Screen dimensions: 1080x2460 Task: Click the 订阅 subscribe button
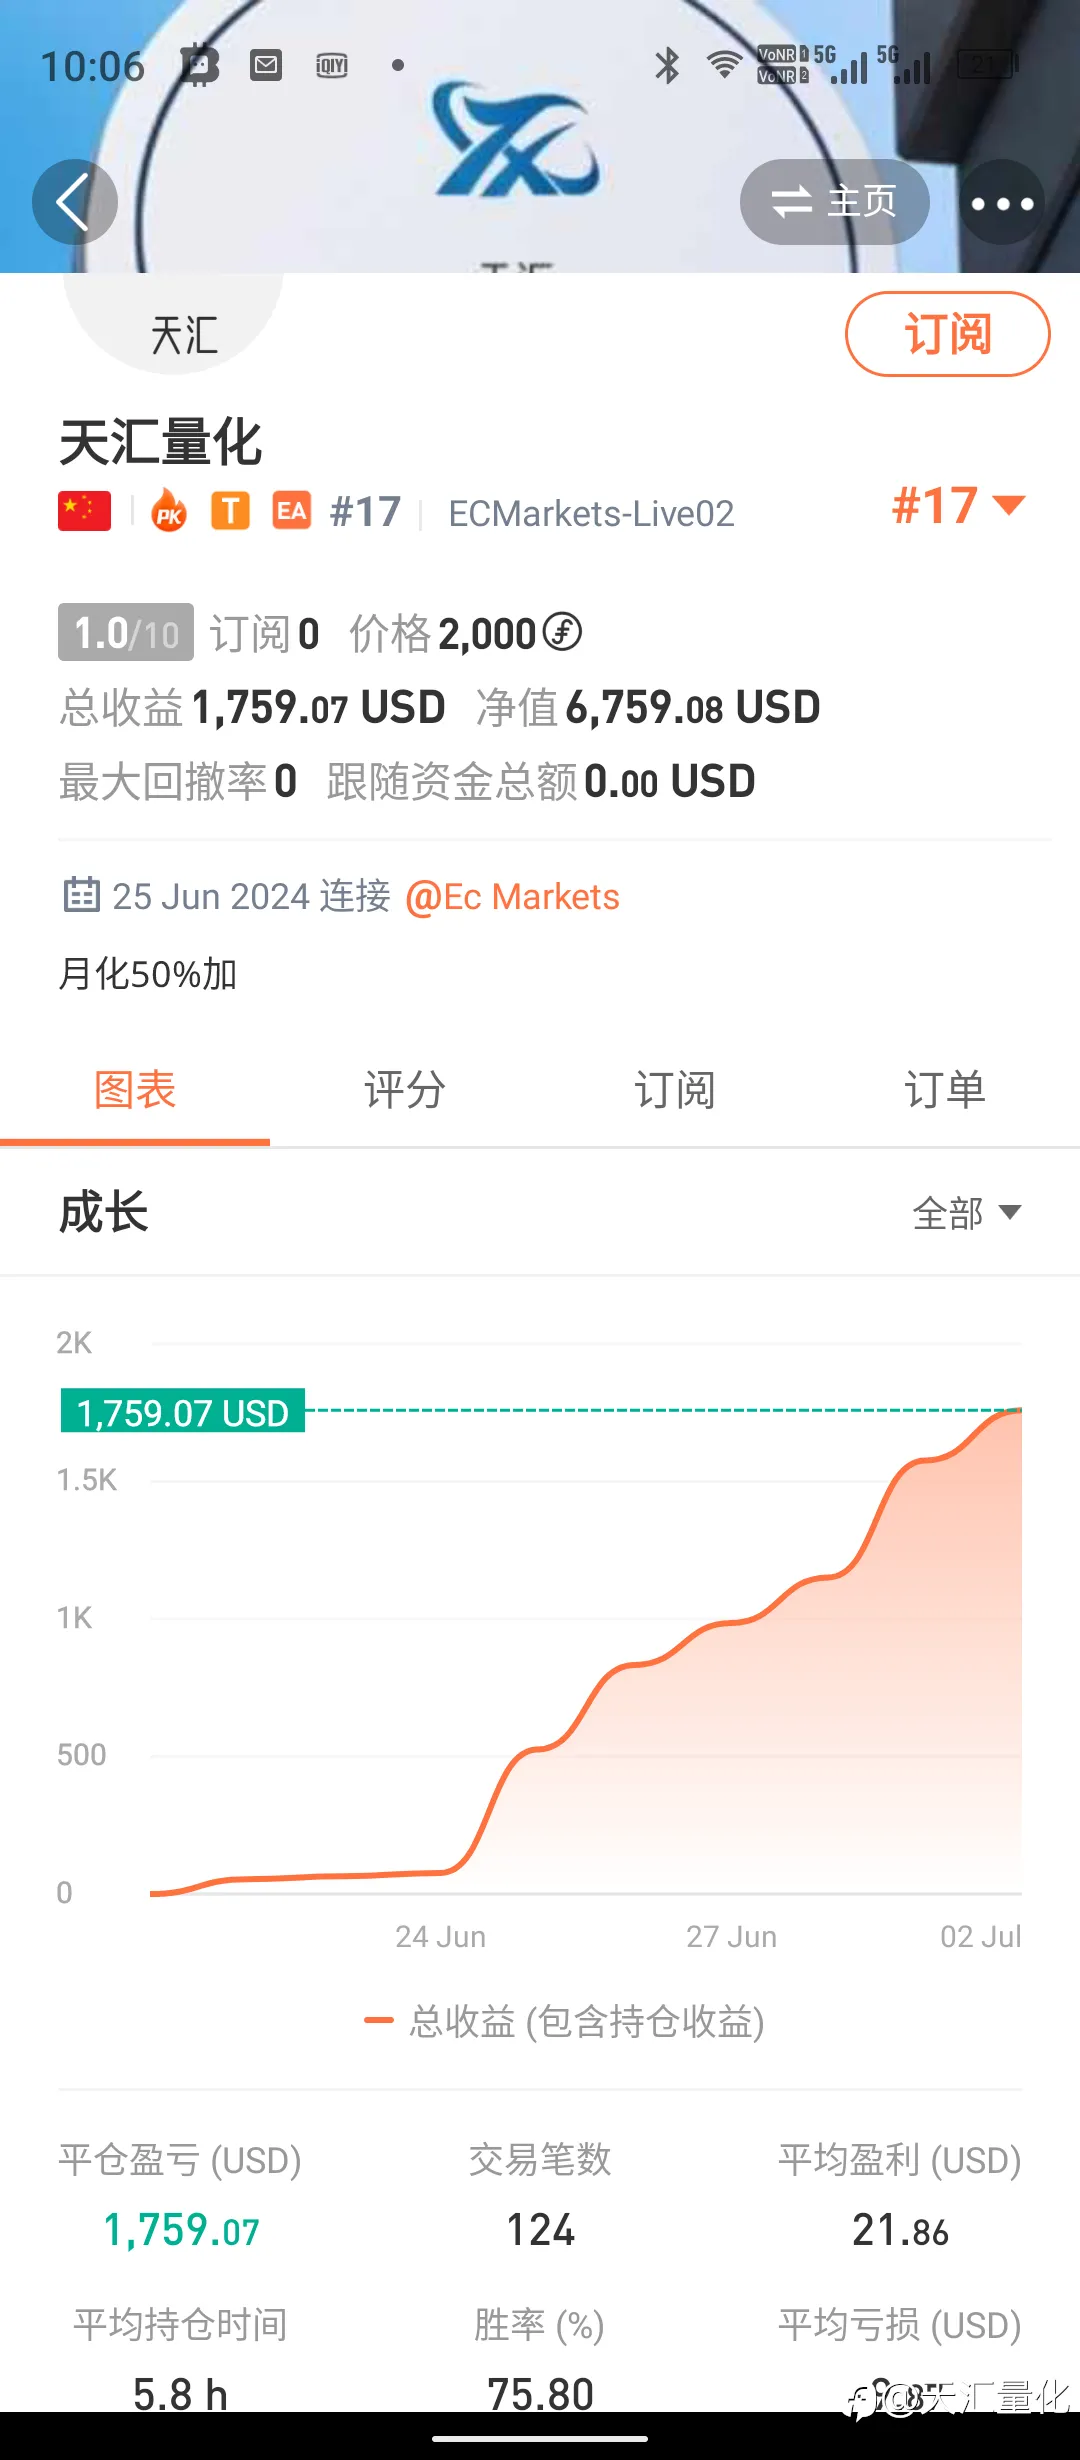(948, 334)
